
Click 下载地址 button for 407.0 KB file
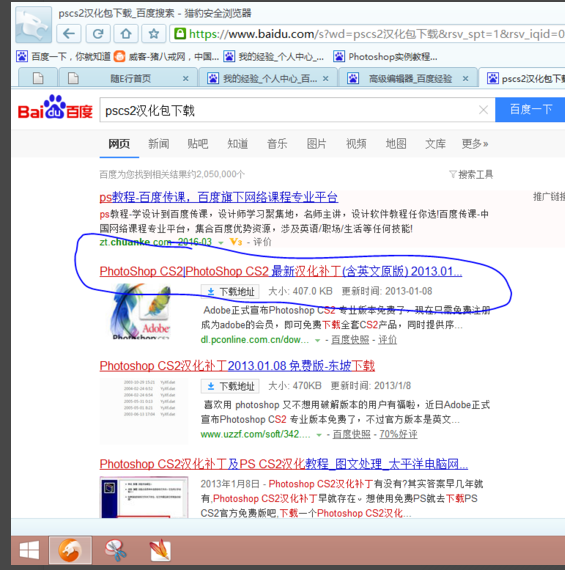tap(230, 292)
